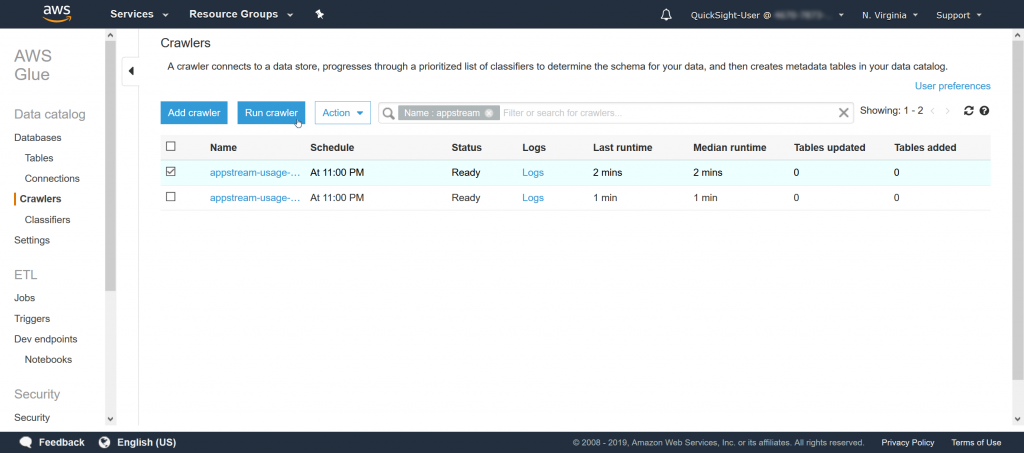The width and height of the screenshot is (1024, 453).
Task: Collapse the side navigation with the arrow
Action: tap(131, 71)
